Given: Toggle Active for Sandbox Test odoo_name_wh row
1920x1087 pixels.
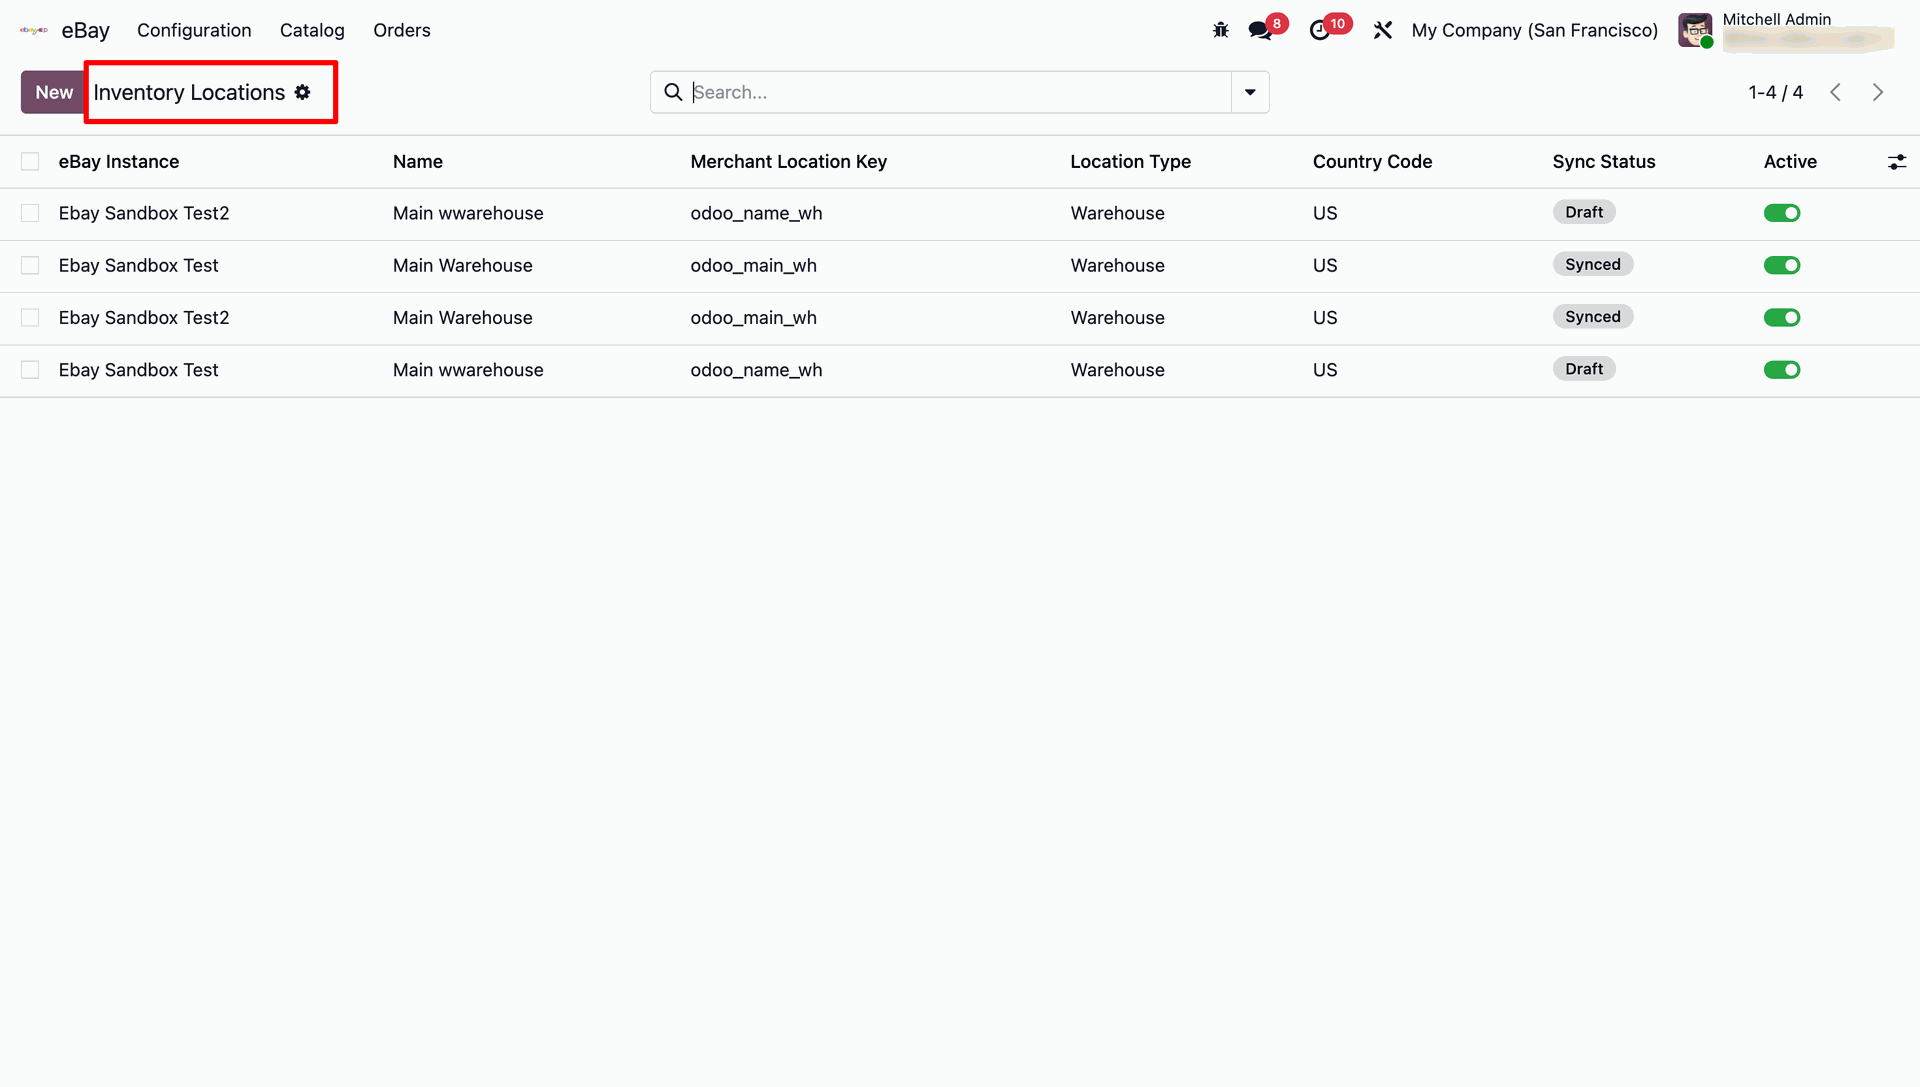Looking at the screenshot, I should click(1781, 370).
